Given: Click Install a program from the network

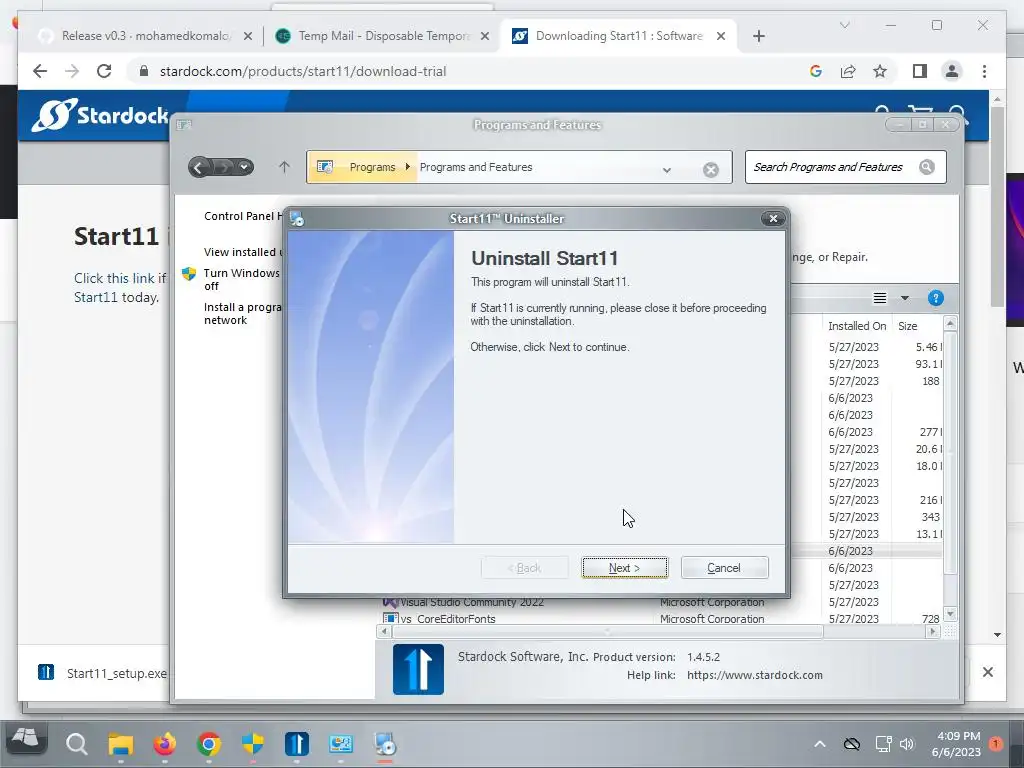Looking at the screenshot, I should (242, 313).
